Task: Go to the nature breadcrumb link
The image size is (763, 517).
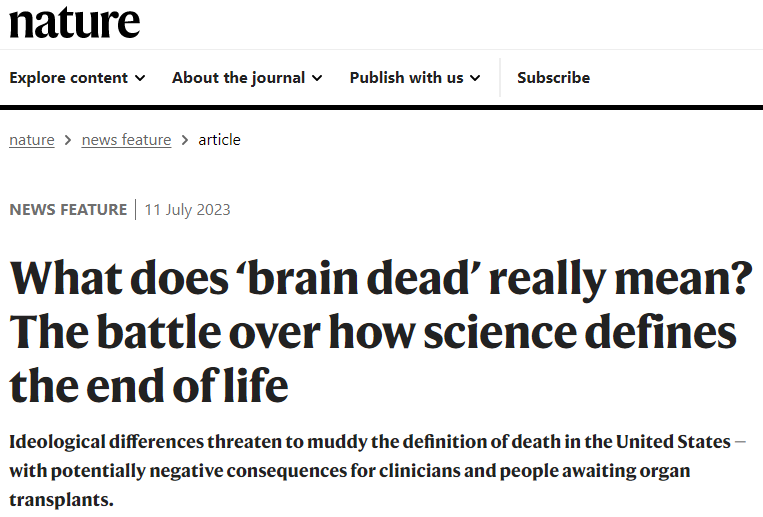Action: pyautogui.click(x=32, y=140)
